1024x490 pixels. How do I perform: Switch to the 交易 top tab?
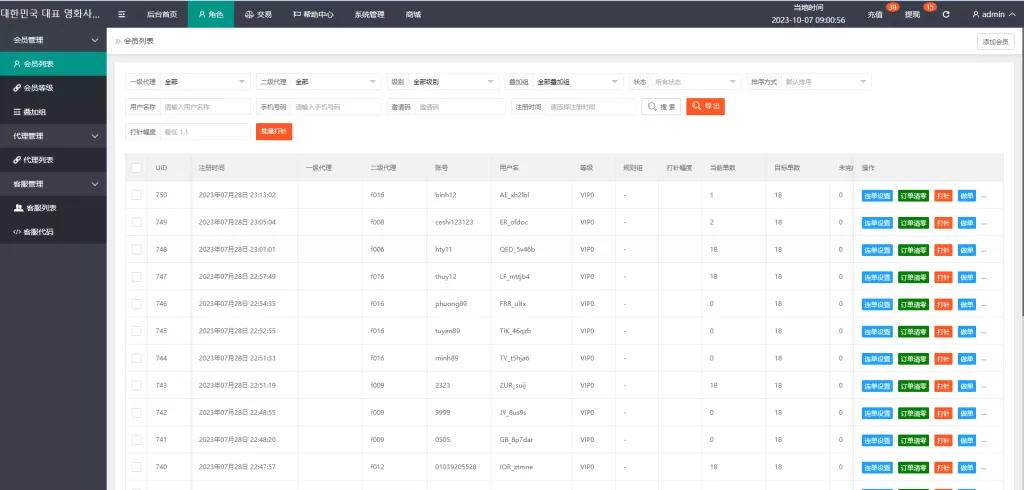pos(257,15)
